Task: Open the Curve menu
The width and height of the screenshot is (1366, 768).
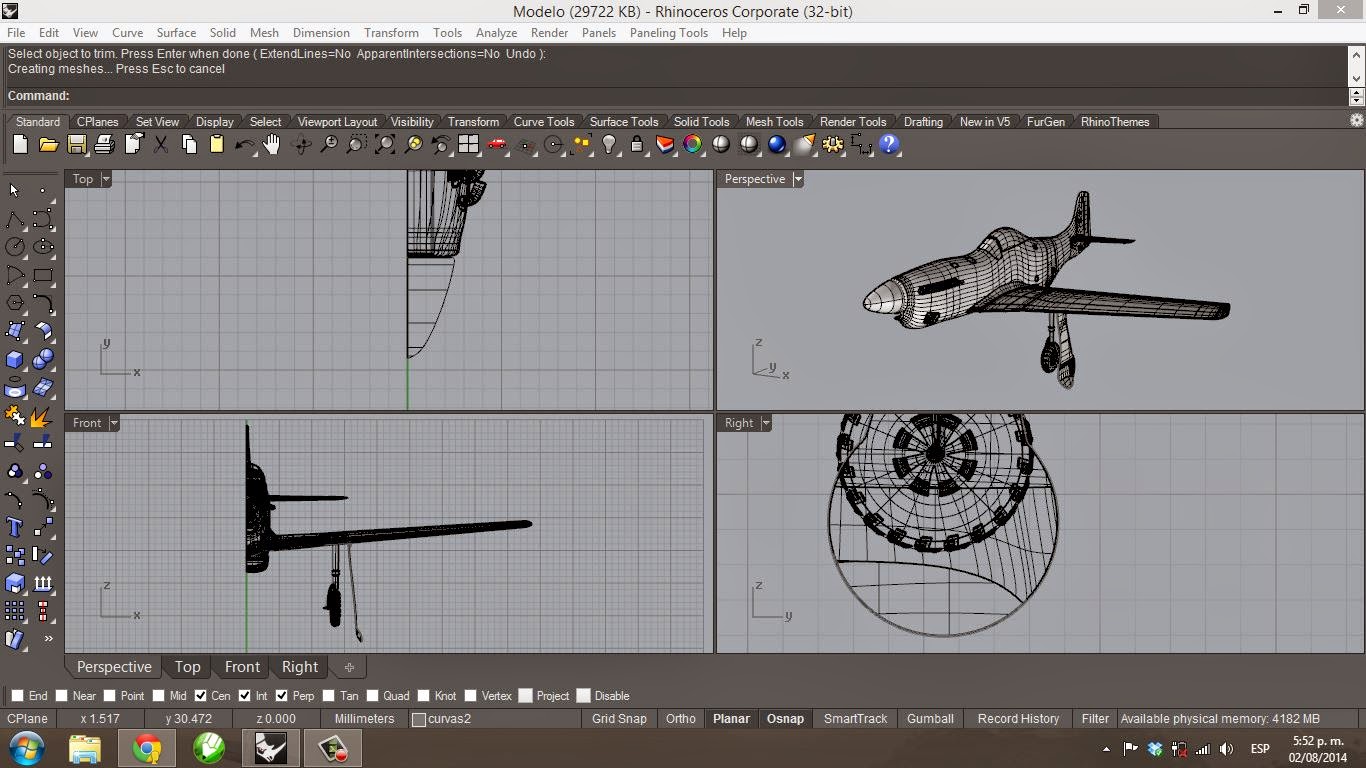Action: [127, 32]
